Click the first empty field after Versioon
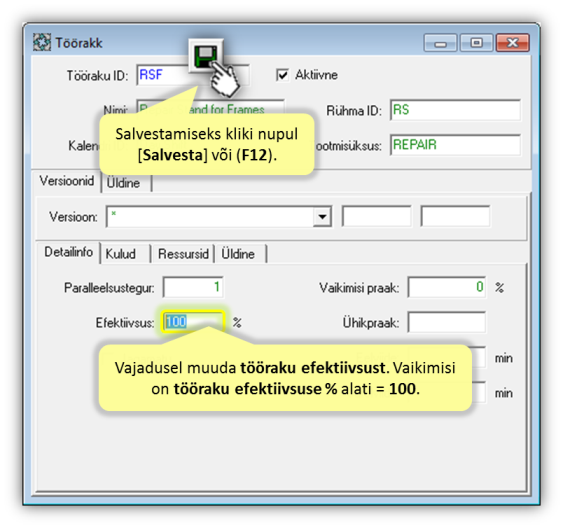The image size is (563, 528). (x=377, y=216)
